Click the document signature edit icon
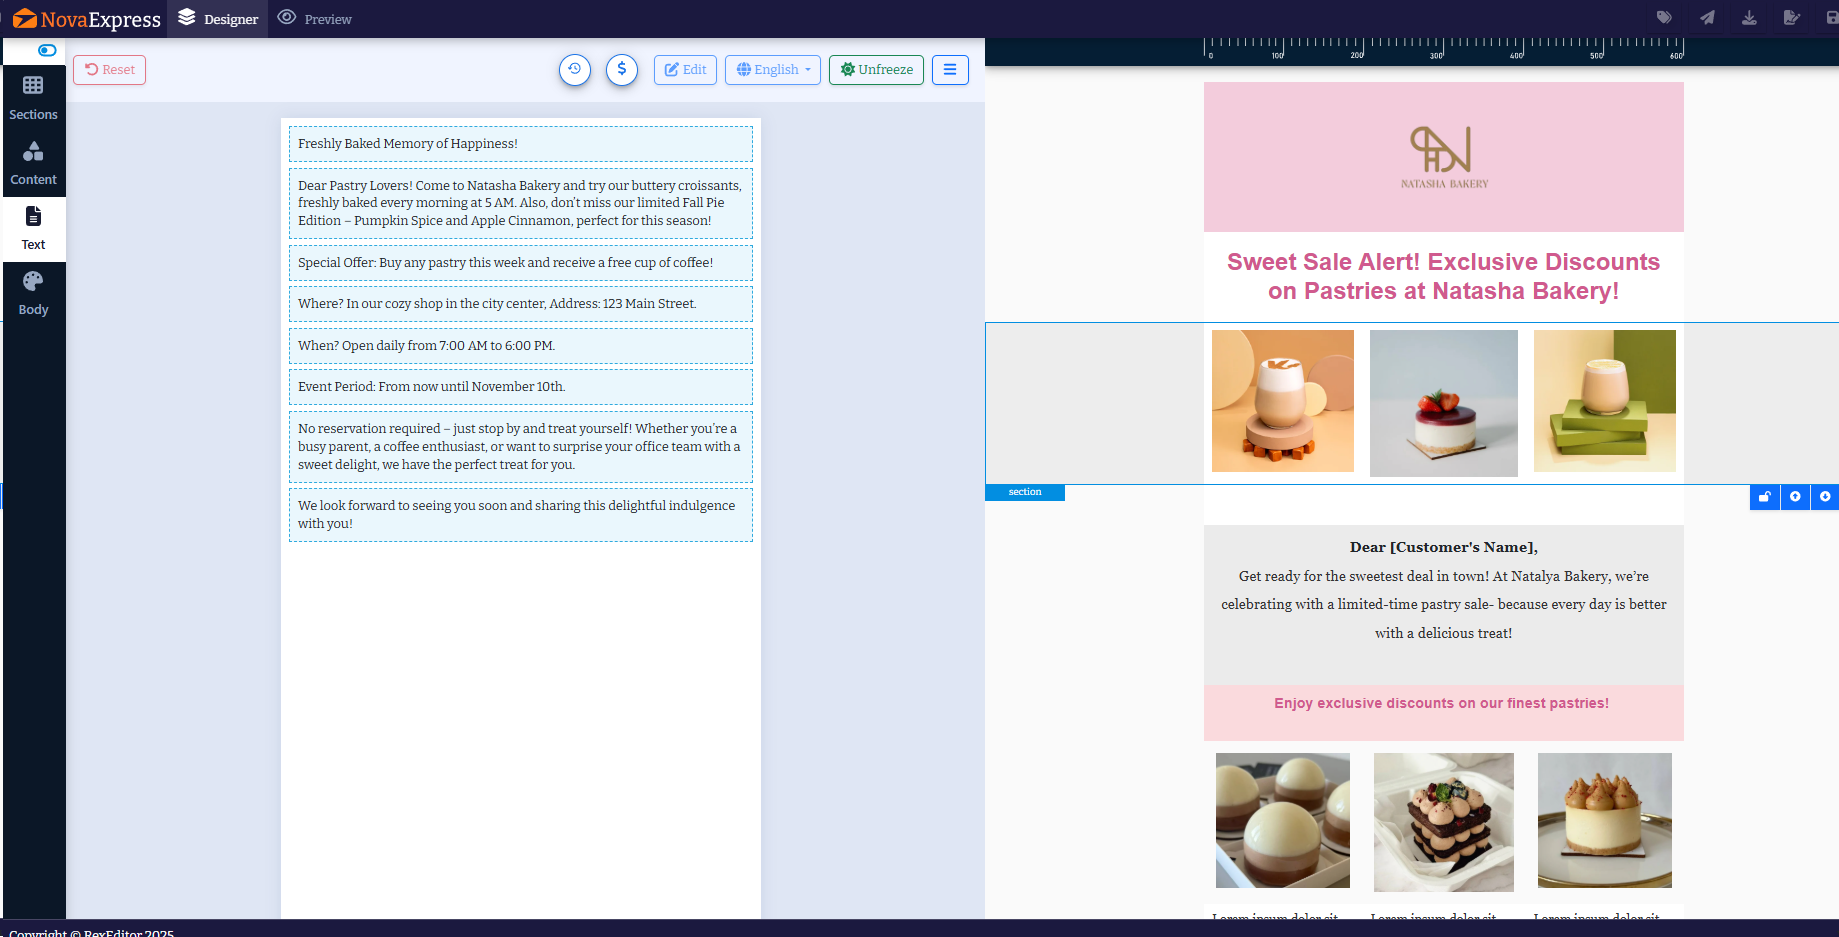Image resolution: width=1839 pixels, height=937 pixels. [x=1791, y=18]
